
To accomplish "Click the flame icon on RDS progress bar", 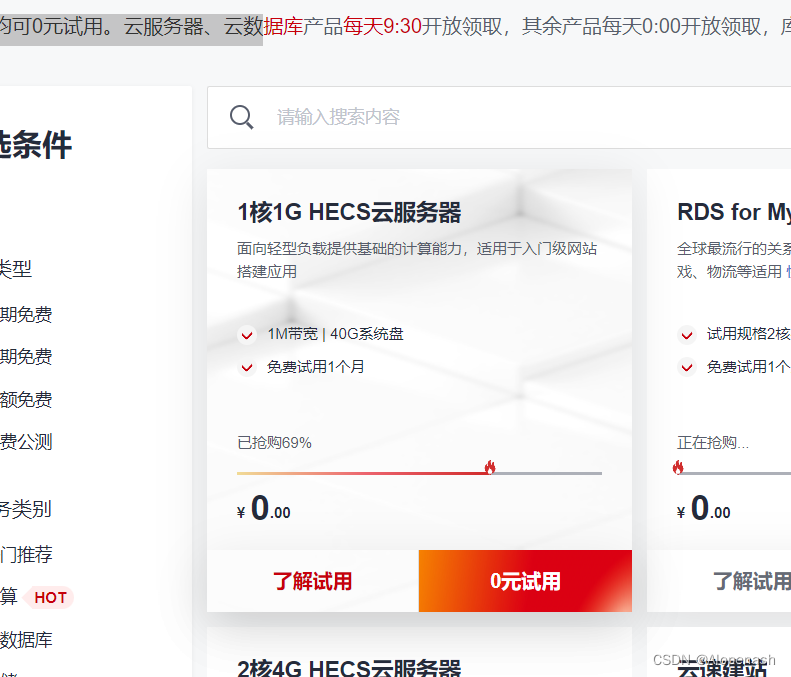I will pos(678,467).
